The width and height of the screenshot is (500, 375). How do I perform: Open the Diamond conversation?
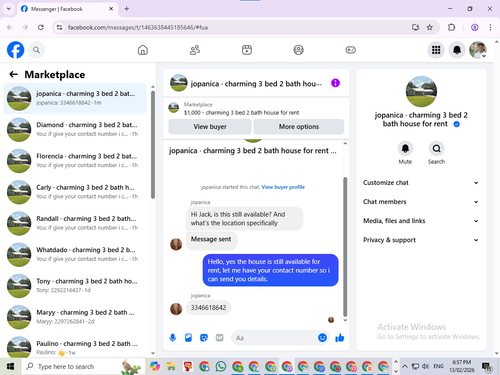[x=75, y=129]
